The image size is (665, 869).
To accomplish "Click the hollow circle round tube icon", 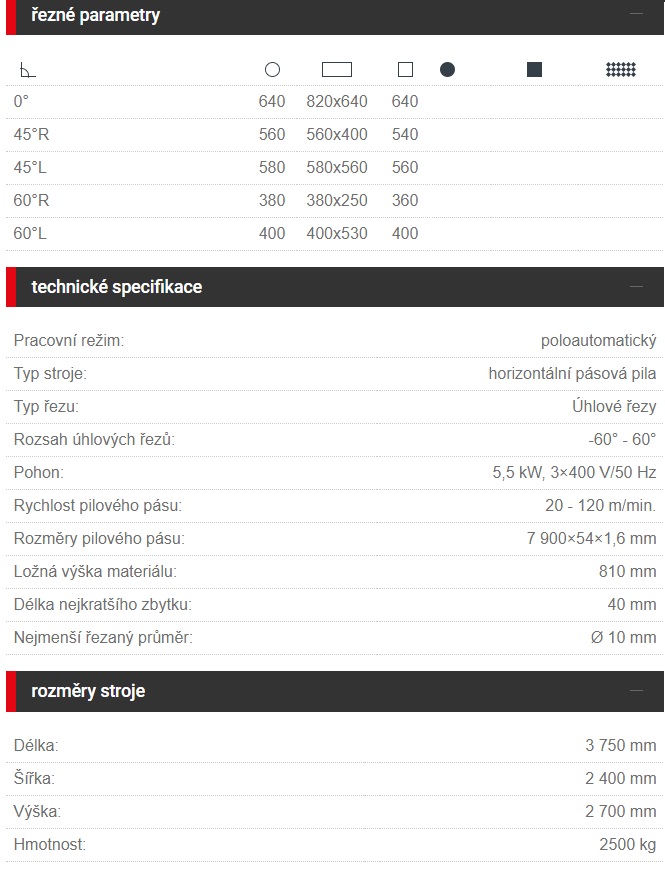I will (x=272, y=69).
